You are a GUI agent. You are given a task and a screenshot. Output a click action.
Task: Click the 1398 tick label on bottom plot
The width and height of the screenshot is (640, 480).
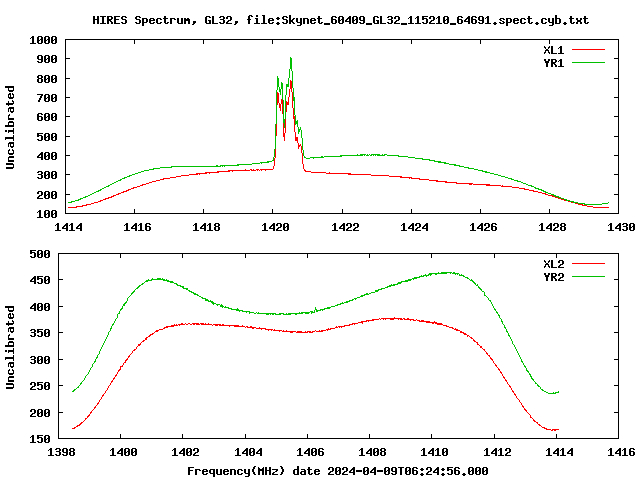point(61,452)
